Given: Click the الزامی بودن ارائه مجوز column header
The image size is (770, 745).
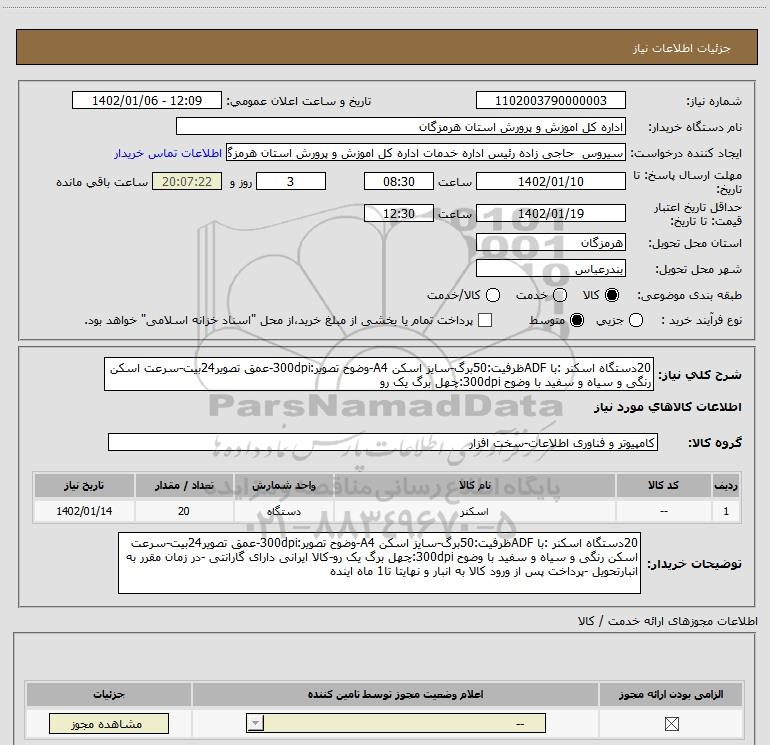Looking at the screenshot, I should (x=671, y=694).
